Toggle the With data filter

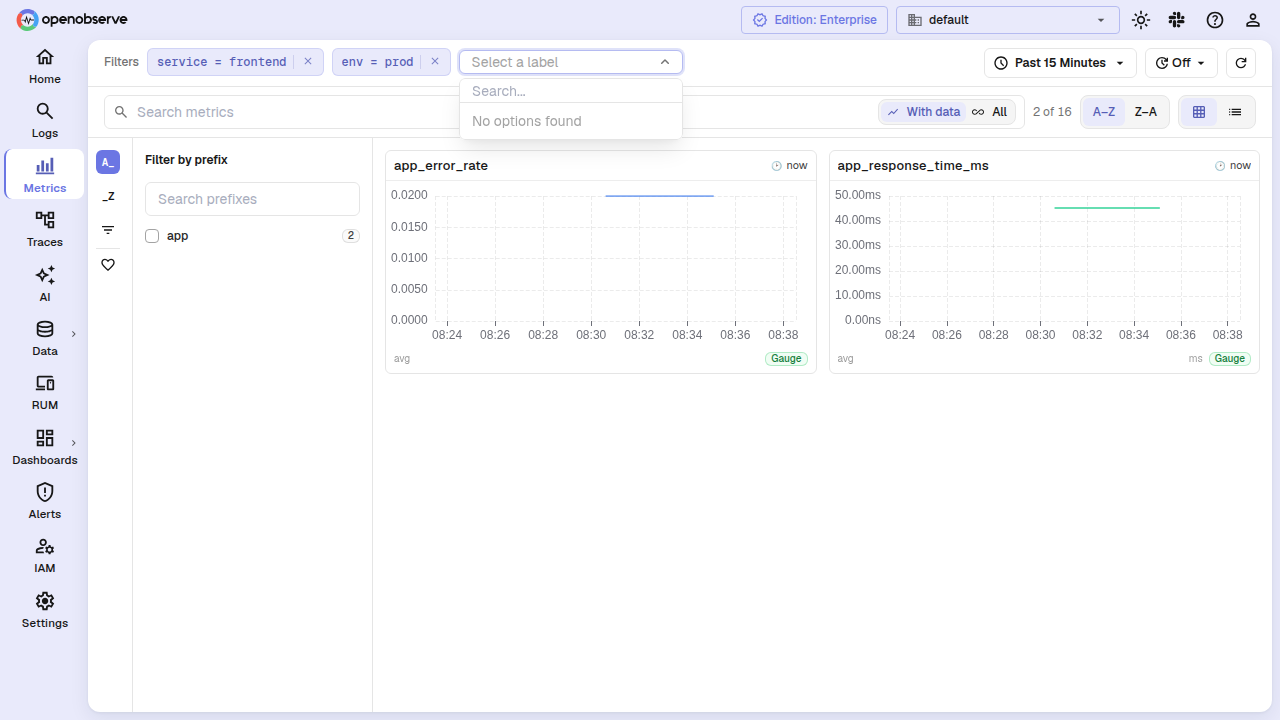coord(923,112)
